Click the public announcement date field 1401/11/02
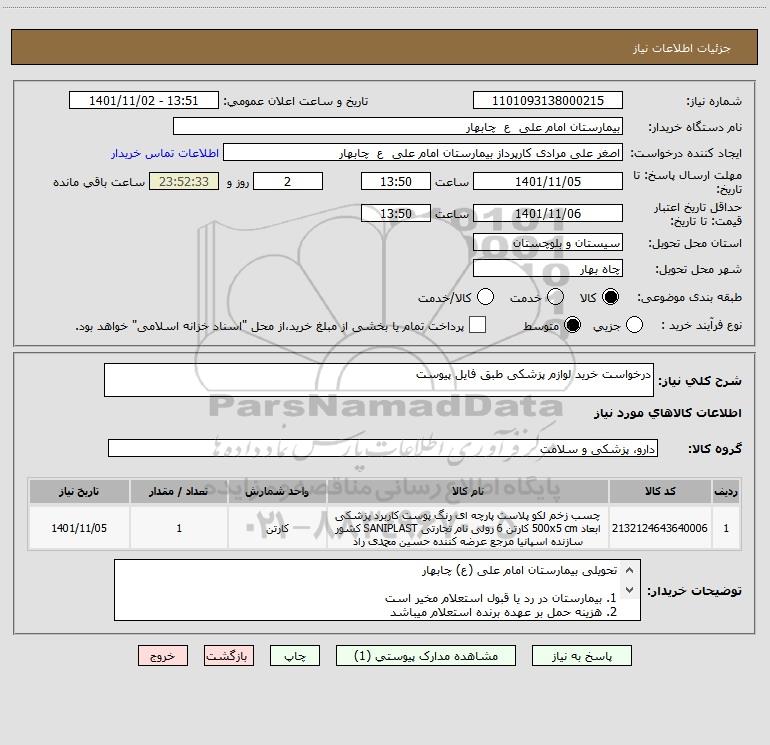Screen dimensions: 770x745 tap(144, 100)
